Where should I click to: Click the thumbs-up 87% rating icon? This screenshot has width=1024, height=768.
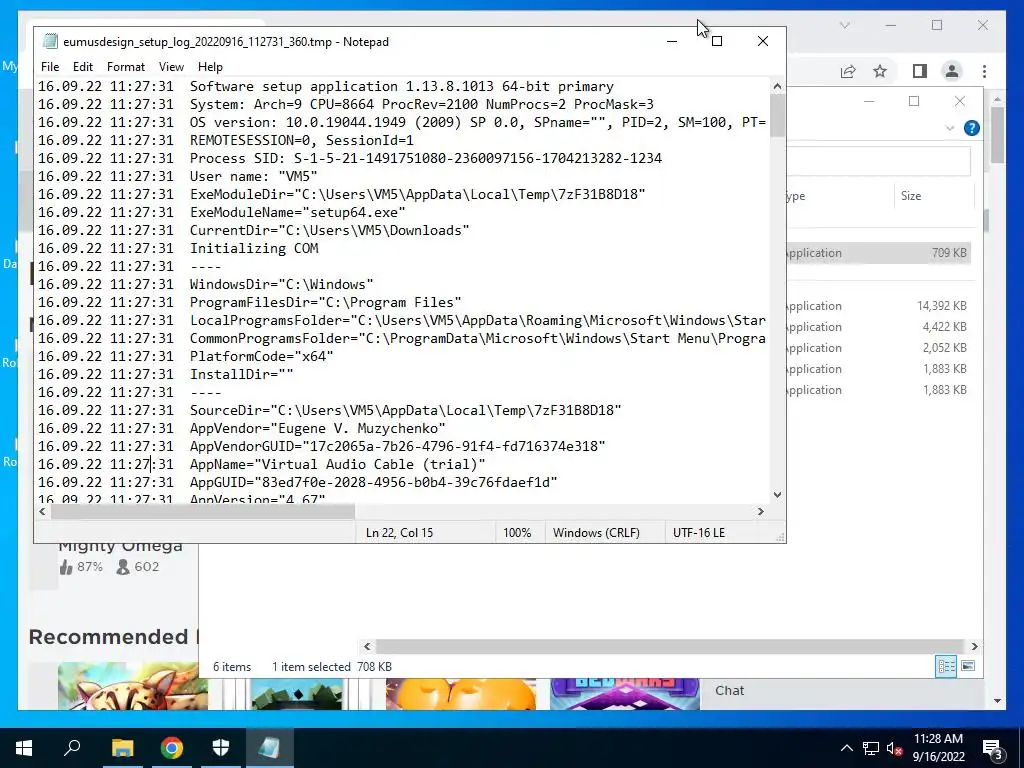tap(66, 567)
